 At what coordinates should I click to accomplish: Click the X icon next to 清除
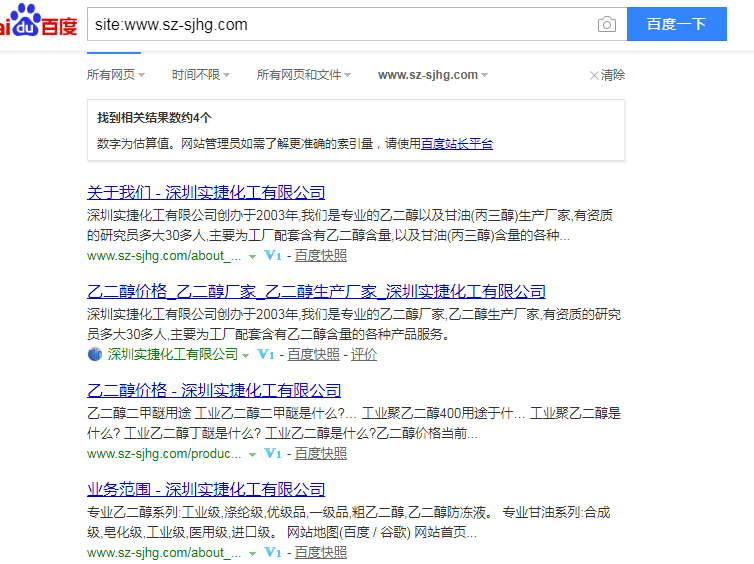(594, 75)
